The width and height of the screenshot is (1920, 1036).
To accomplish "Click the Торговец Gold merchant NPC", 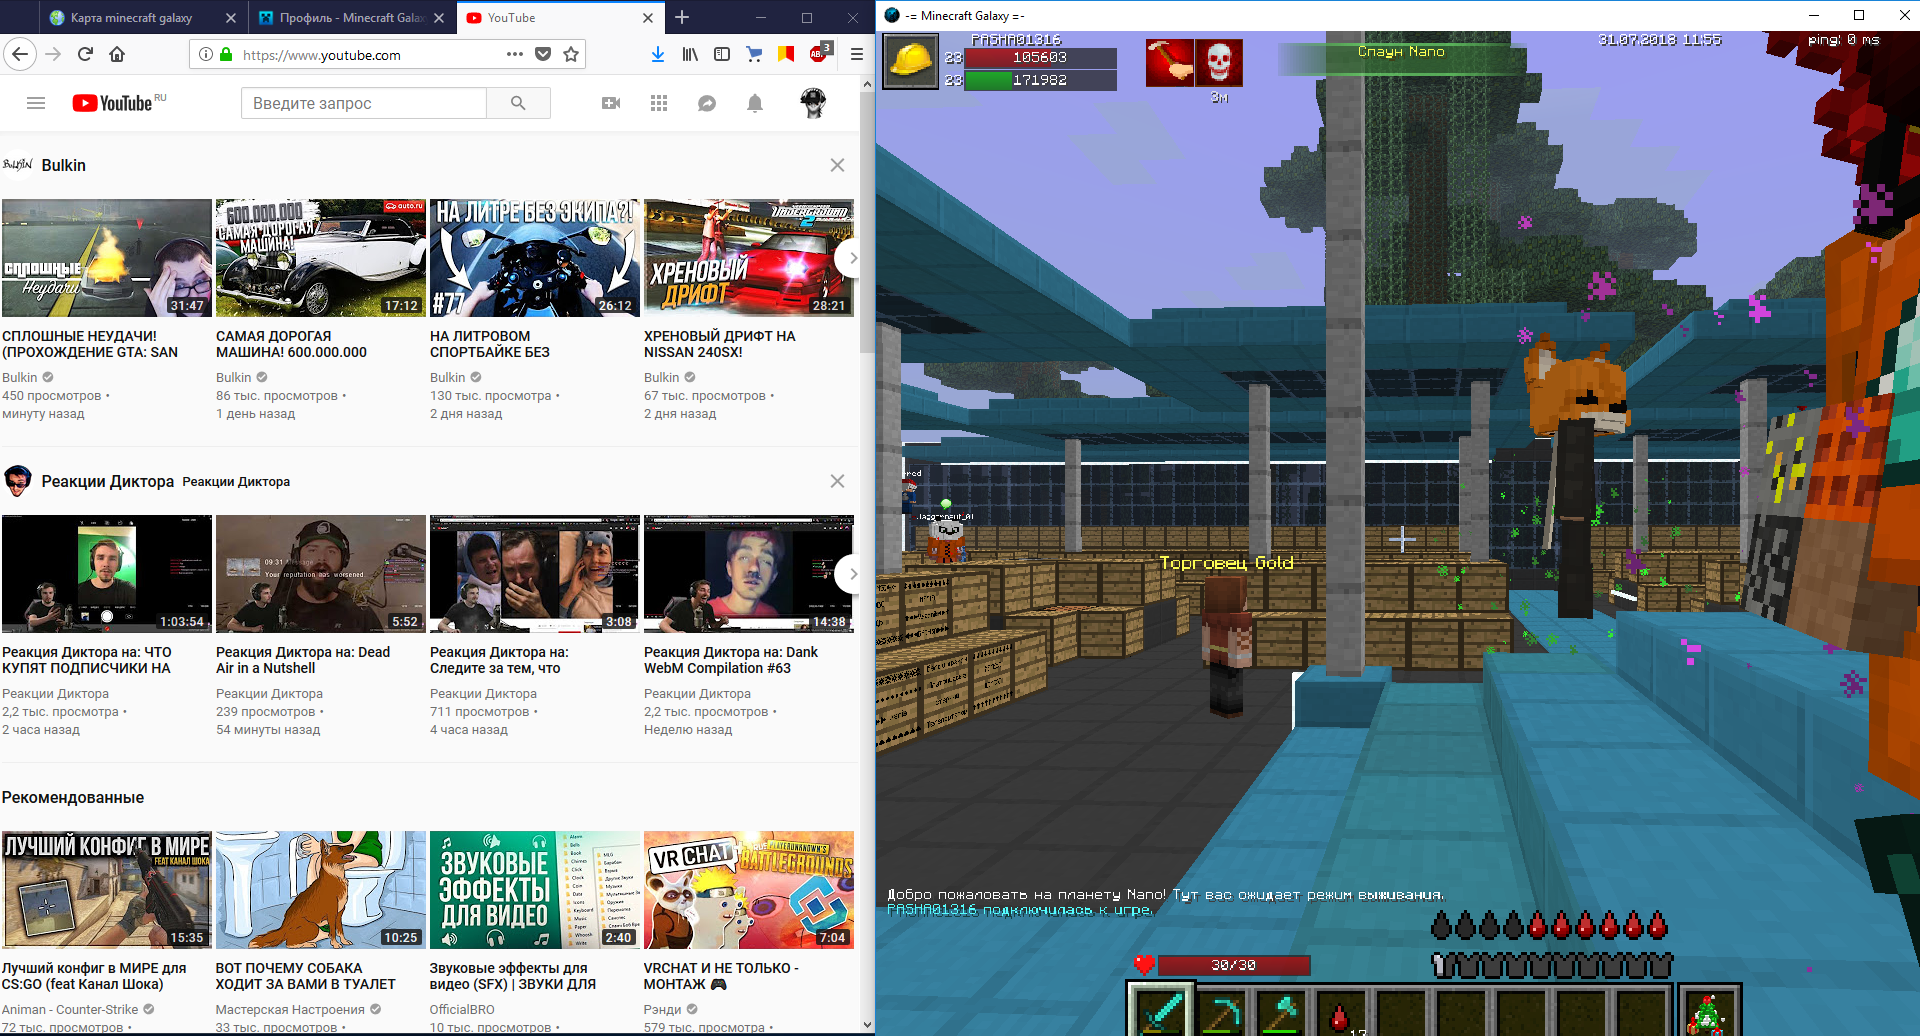I will 1225,645.
